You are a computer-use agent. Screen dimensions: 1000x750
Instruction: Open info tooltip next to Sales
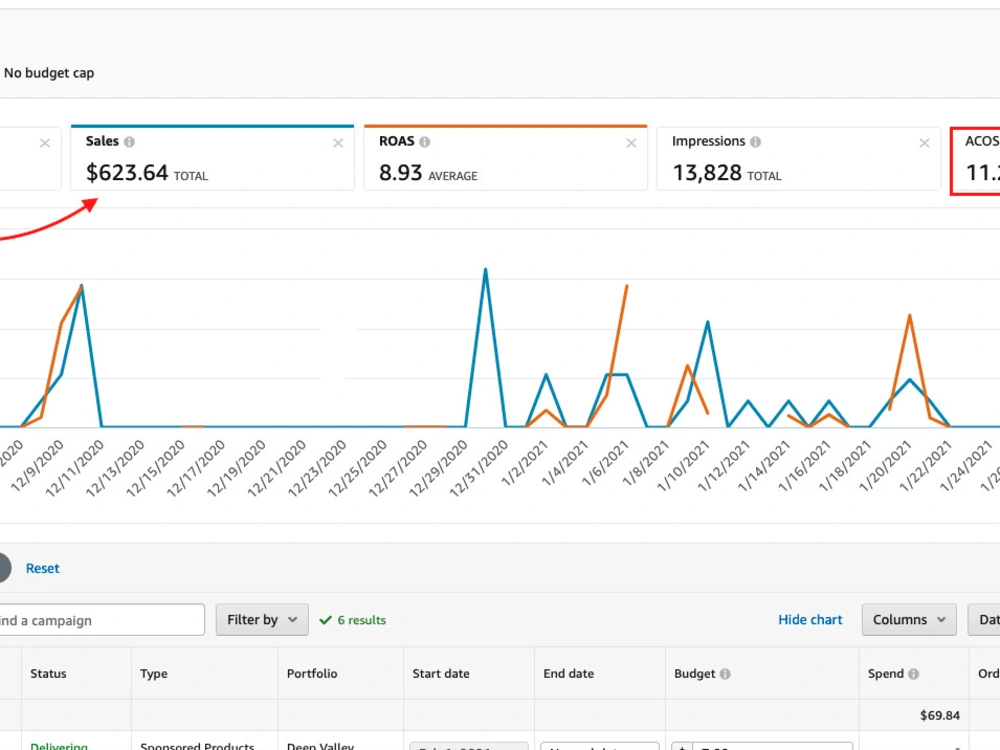click(129, 142)
